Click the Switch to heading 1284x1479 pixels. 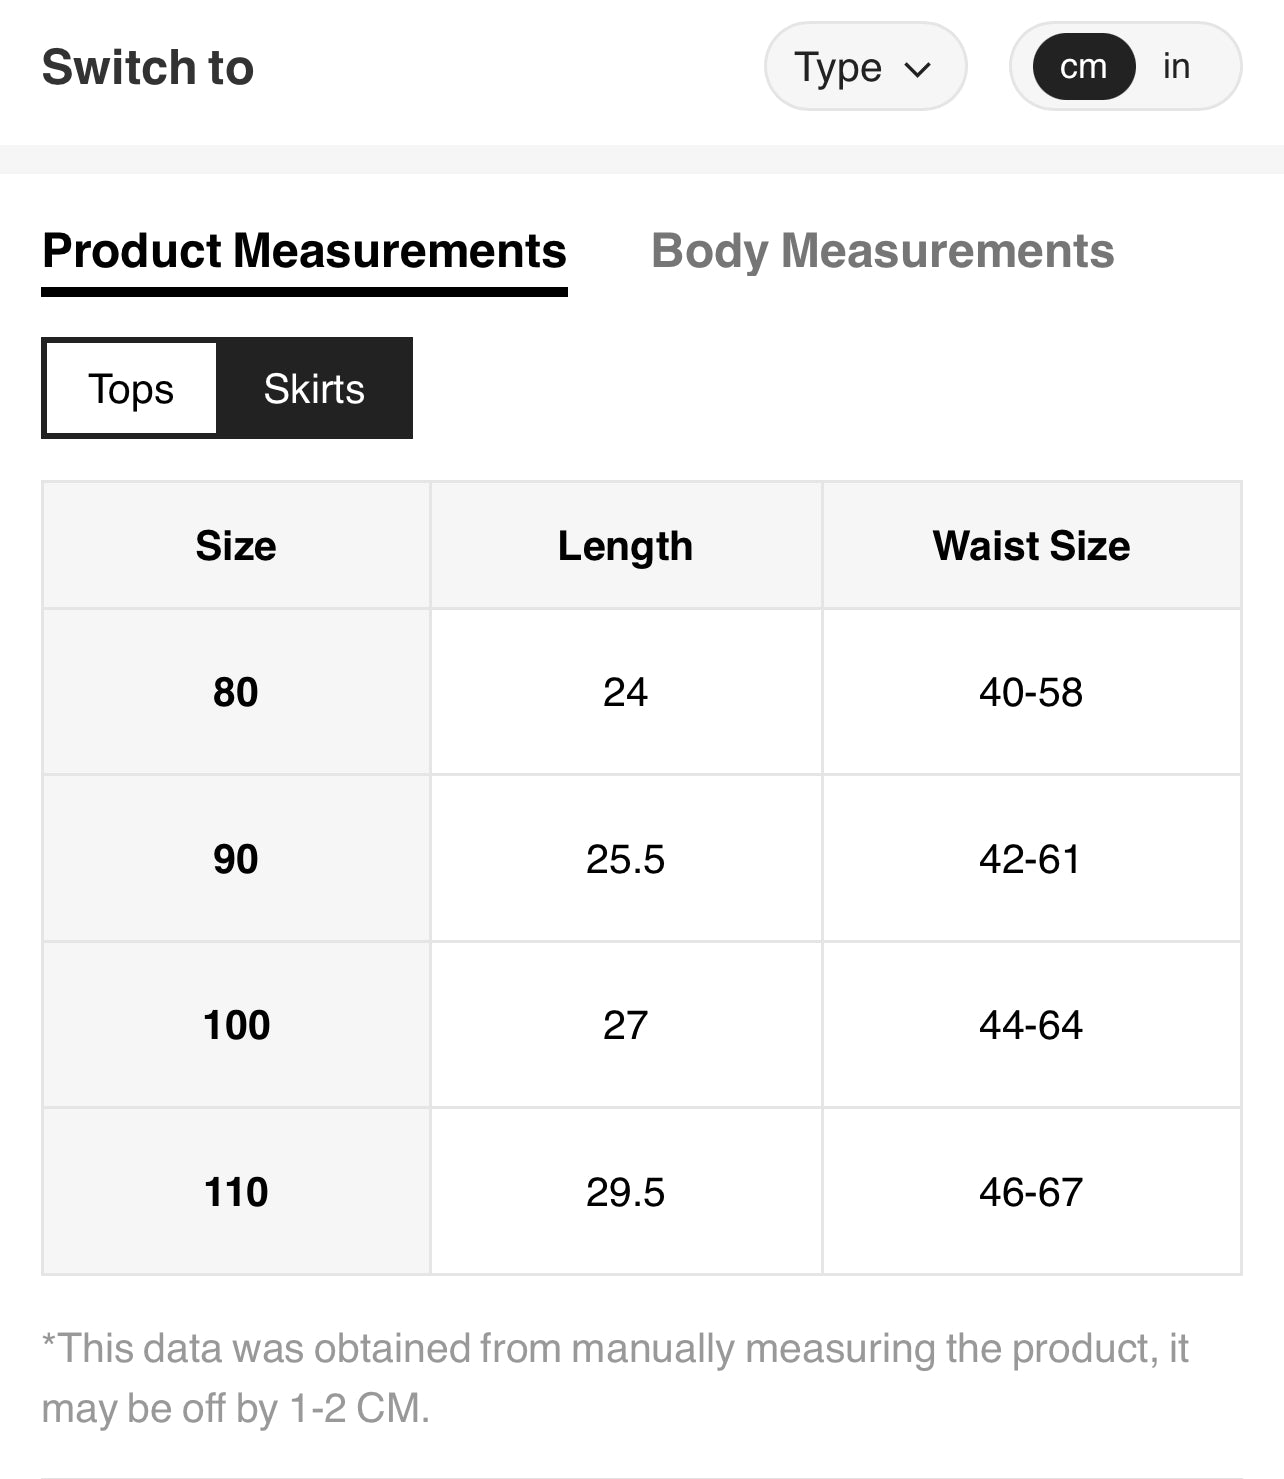tap(148, 67)
